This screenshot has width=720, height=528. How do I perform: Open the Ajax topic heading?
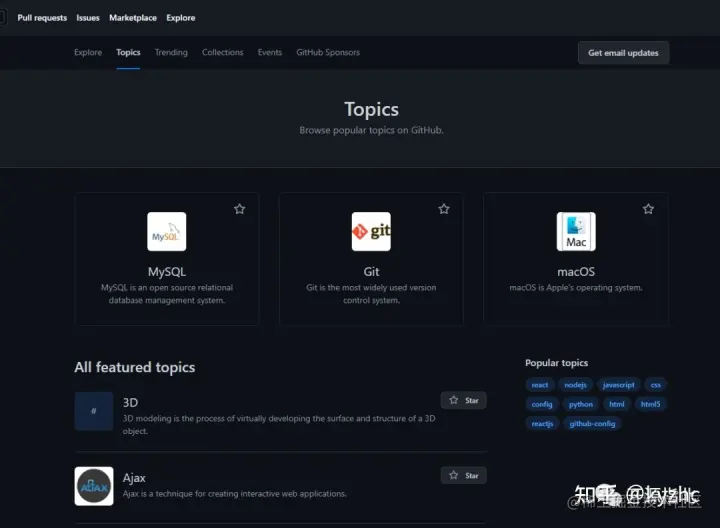pyautogui.click(x=134, y=478)
